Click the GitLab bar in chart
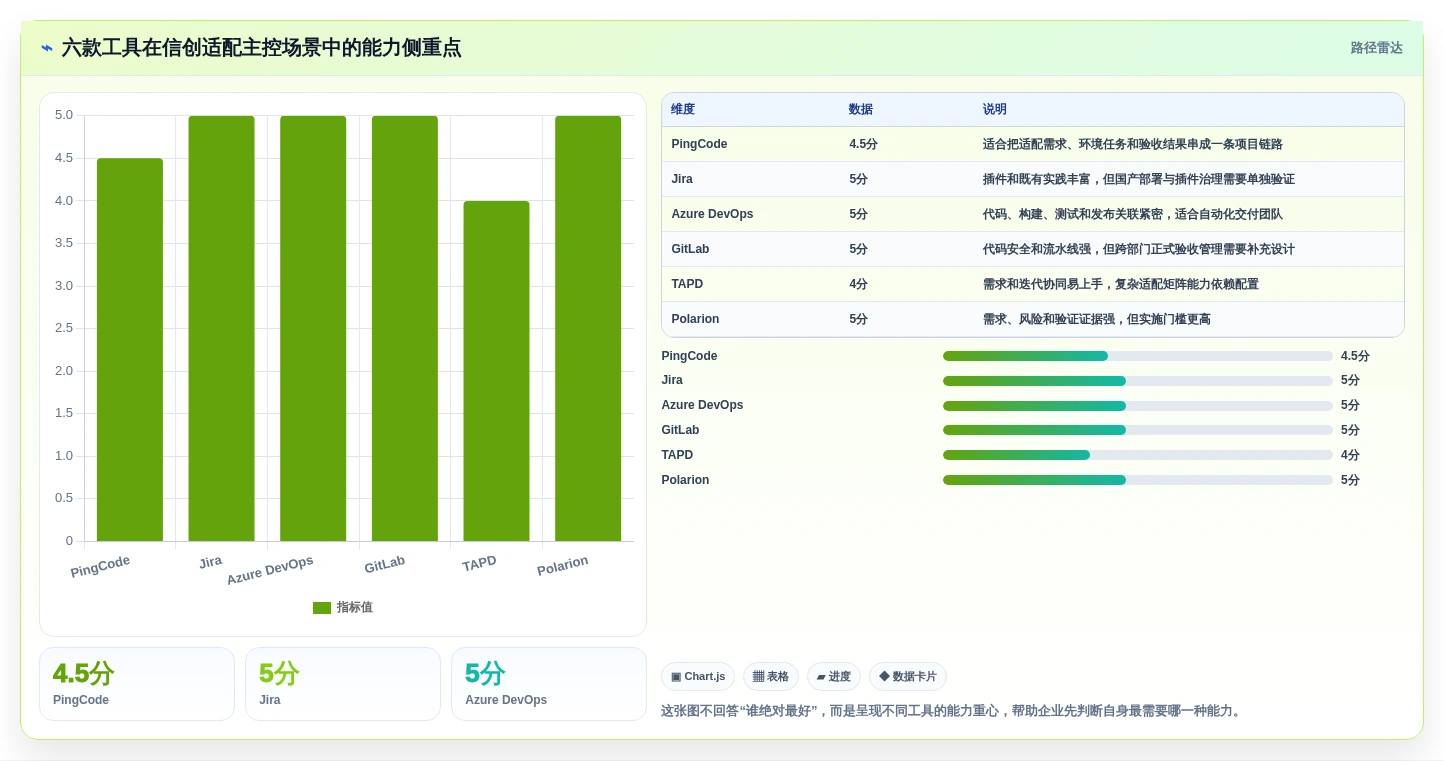 405,329
